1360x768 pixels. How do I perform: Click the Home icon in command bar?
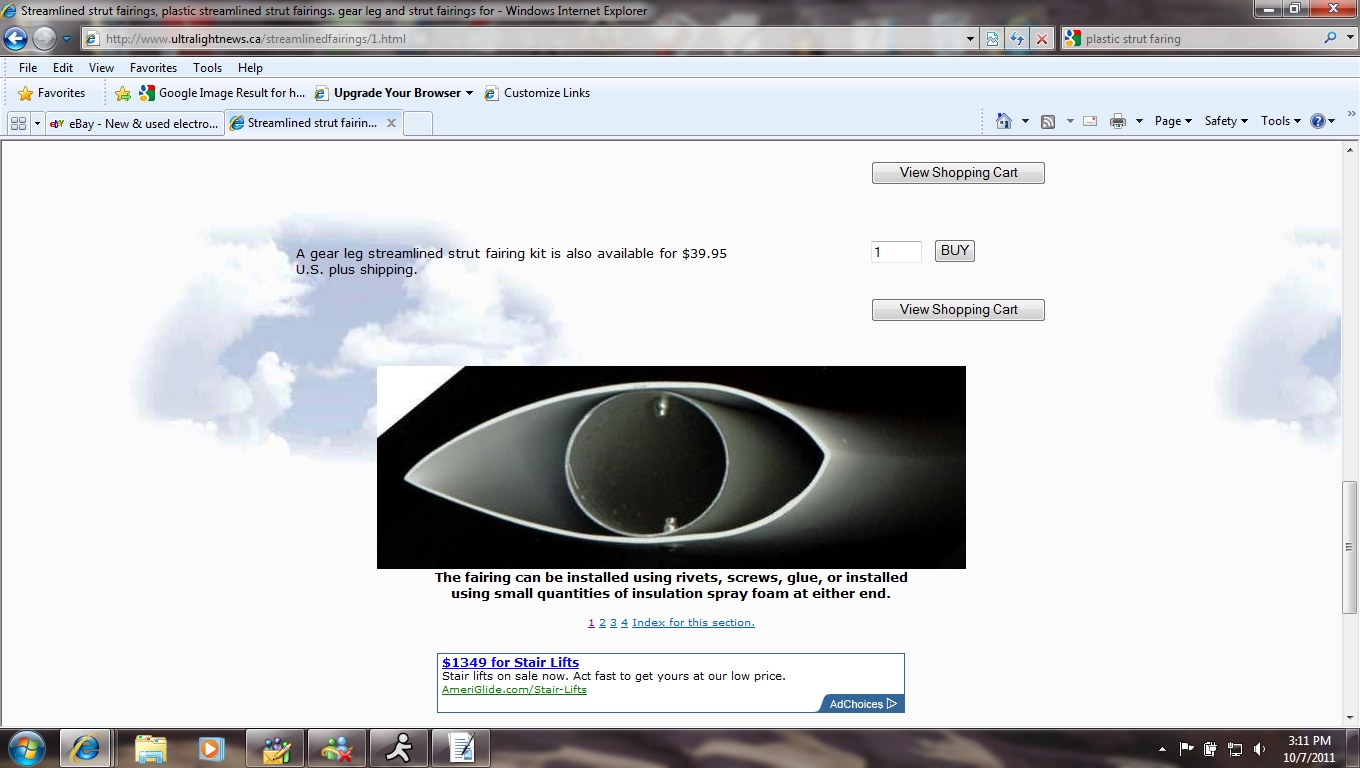coord(1004,121)
